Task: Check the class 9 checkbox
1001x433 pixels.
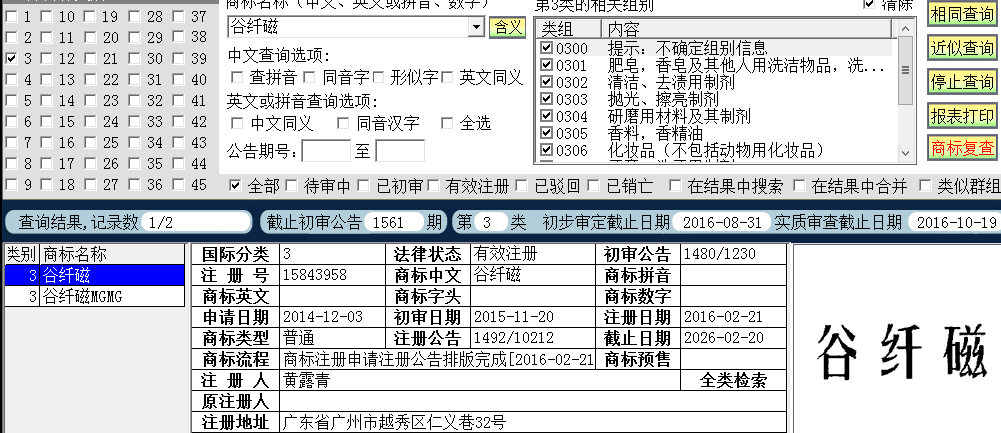Action: tap(11, 185)
